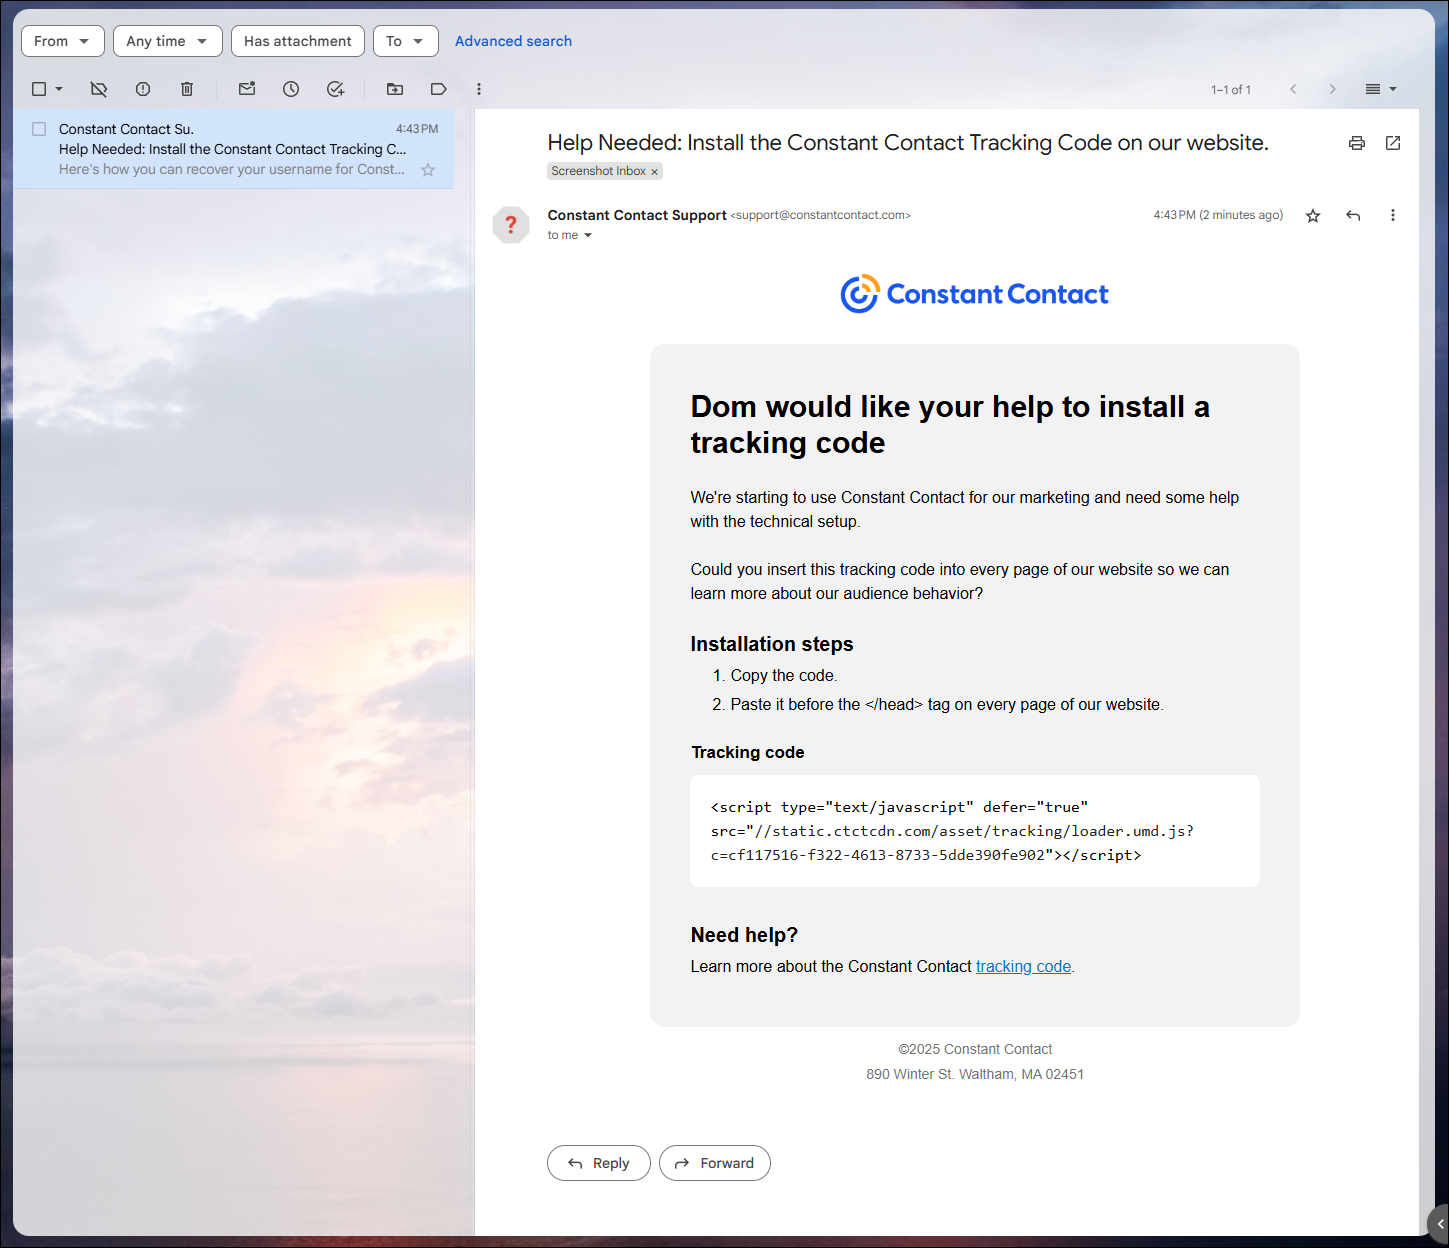Screen dimensions: 1449x1248
Task: Snooze the email with the clock icon
Action: tap(290, 89)
